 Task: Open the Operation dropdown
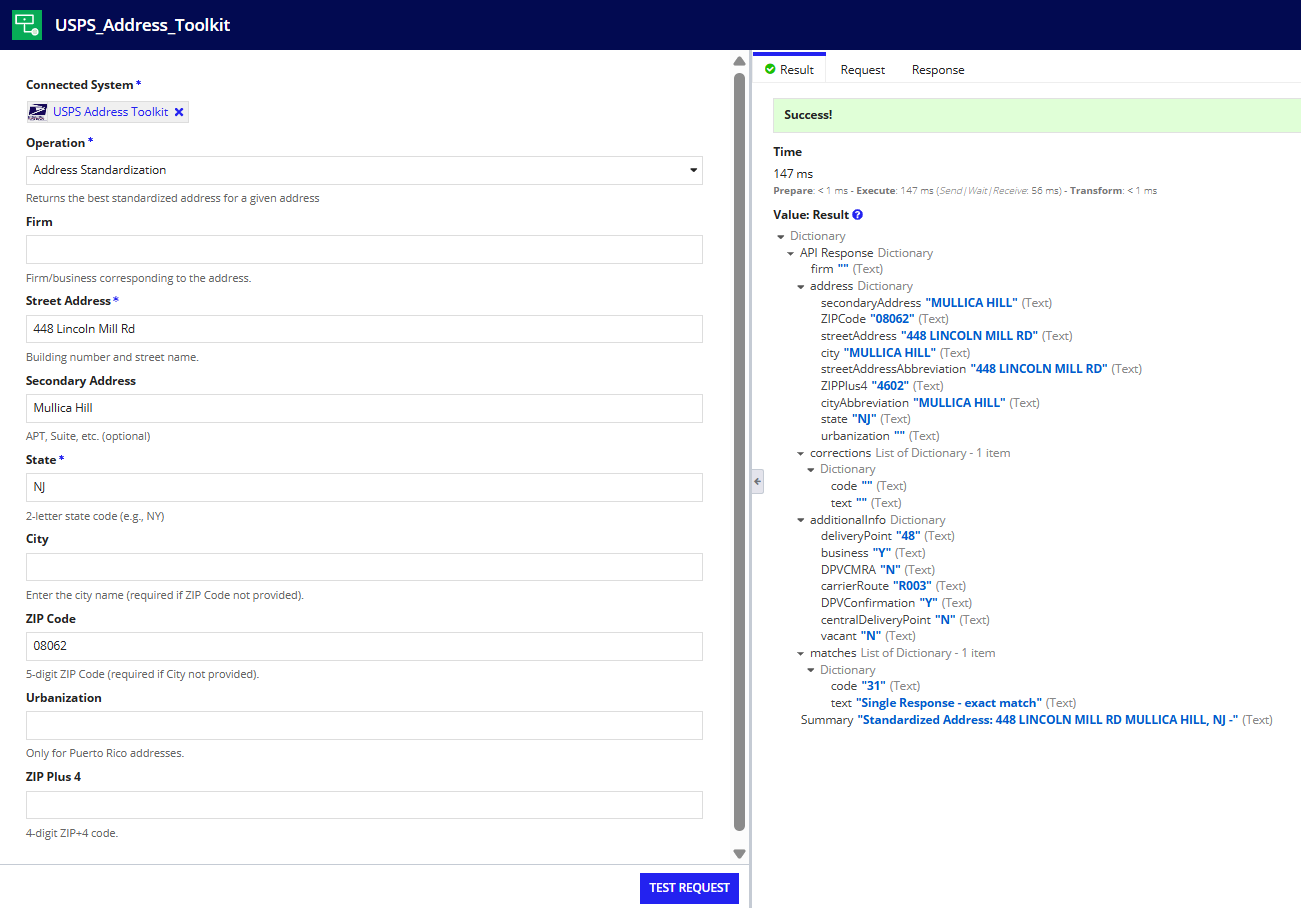point(364,170)
